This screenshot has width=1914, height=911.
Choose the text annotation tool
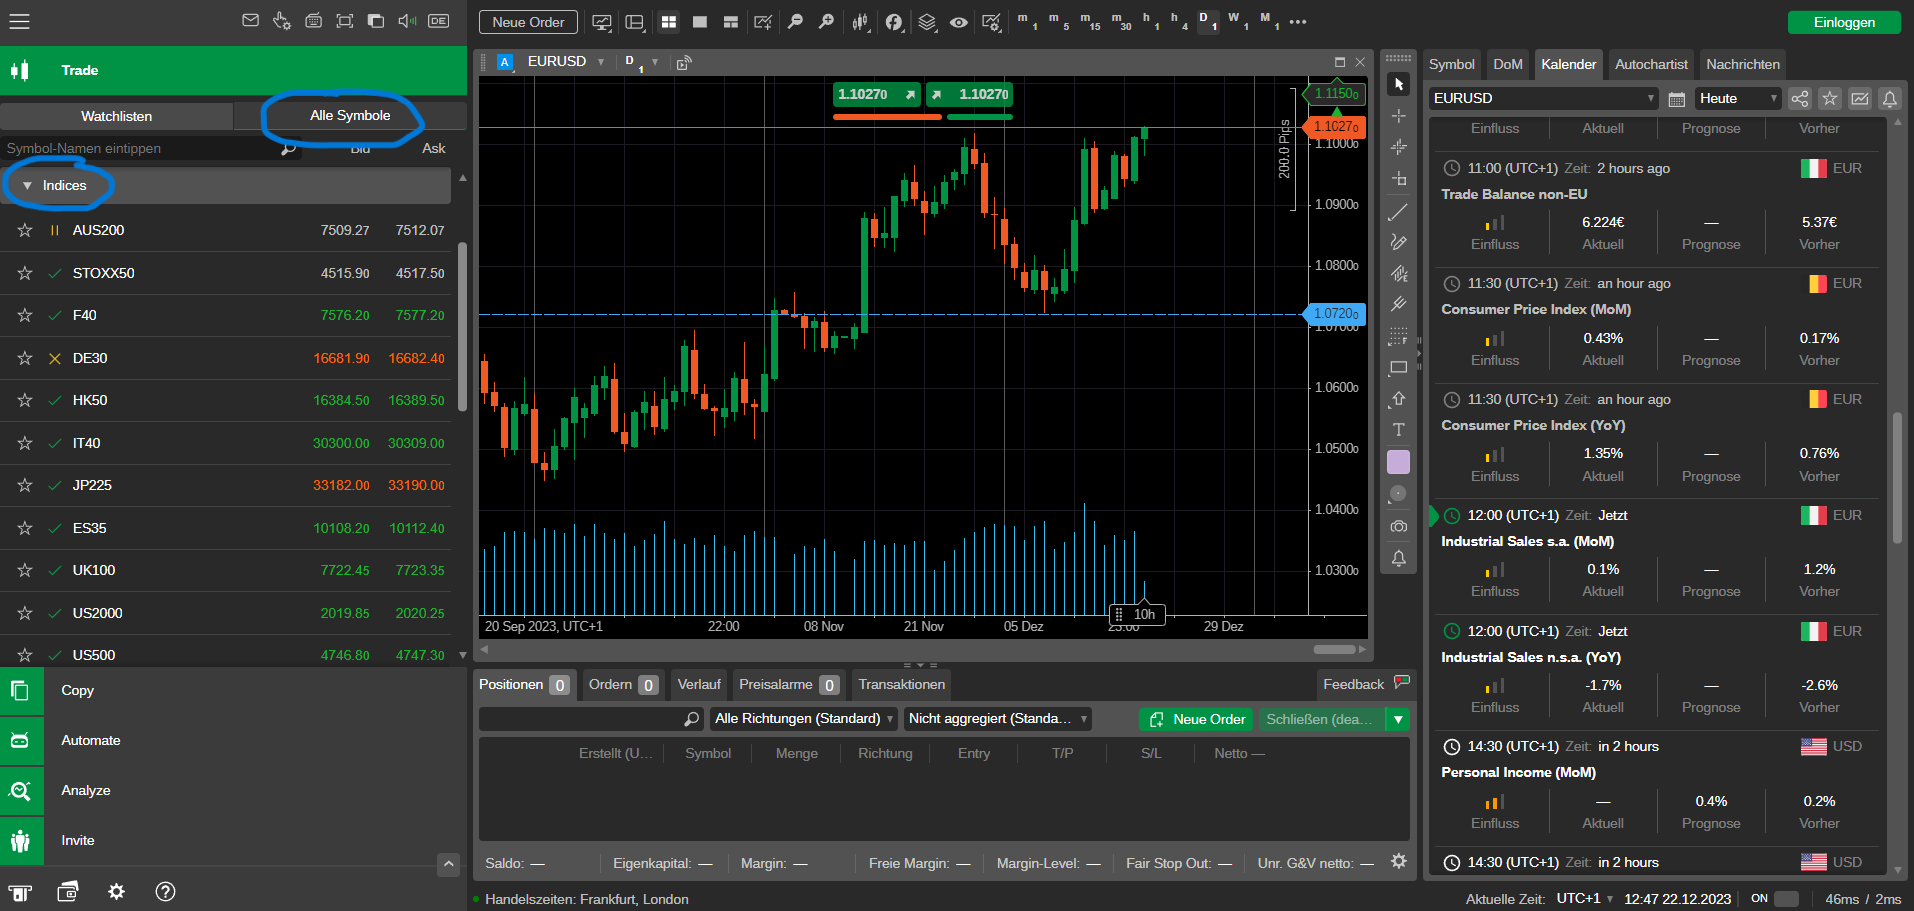pos(1398,430)
